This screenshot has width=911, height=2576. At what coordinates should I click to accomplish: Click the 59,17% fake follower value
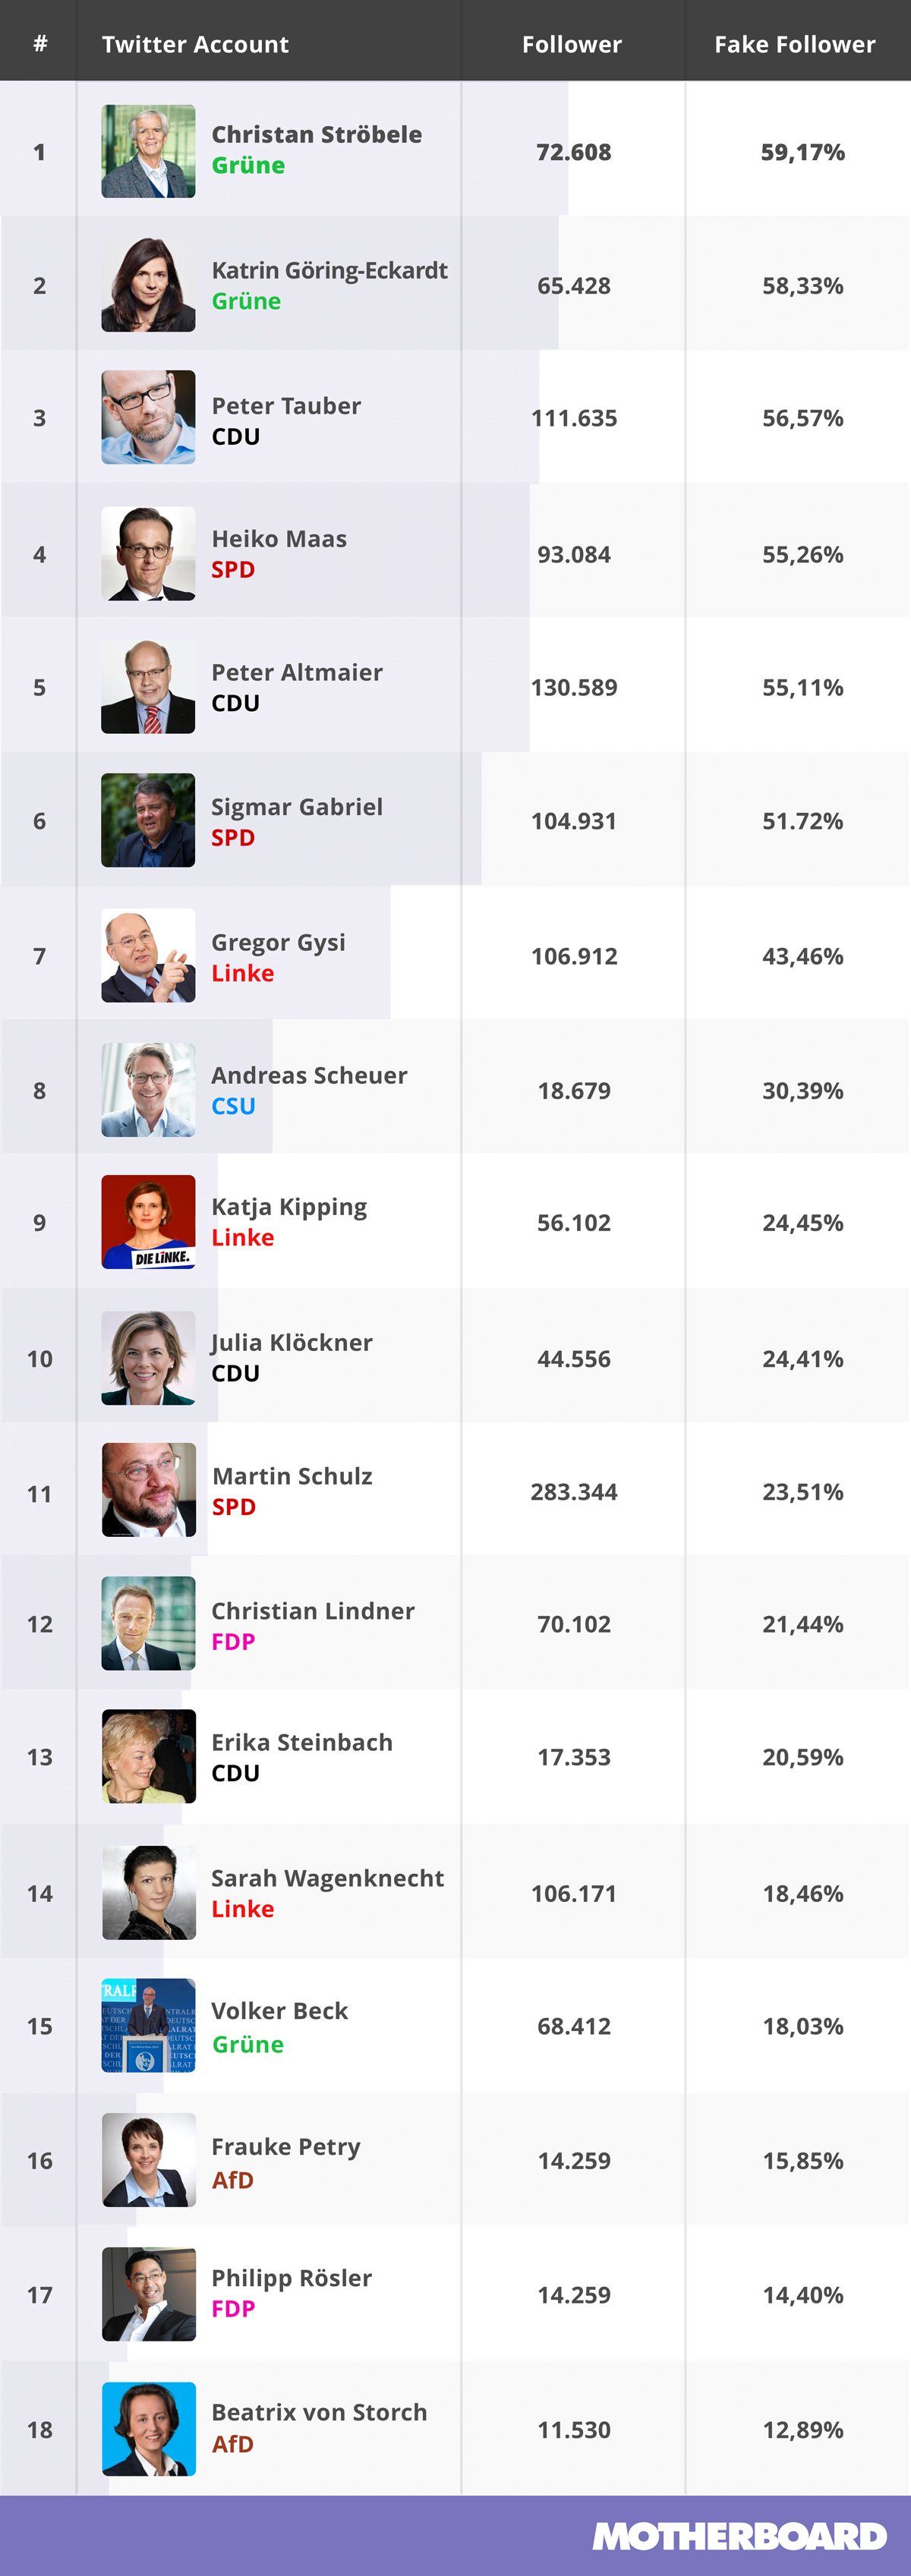(803, 152)
